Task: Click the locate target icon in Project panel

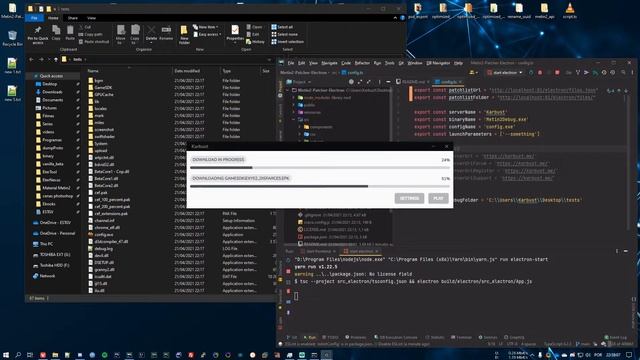Action: coord(351,82)
